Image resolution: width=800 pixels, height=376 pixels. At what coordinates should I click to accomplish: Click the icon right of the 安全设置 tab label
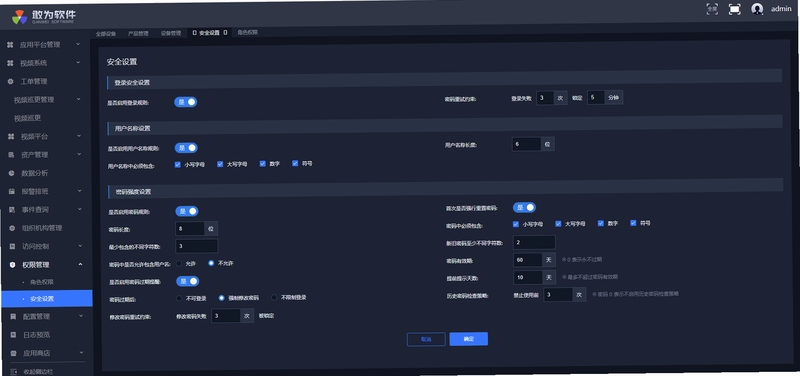coord(225,33)
